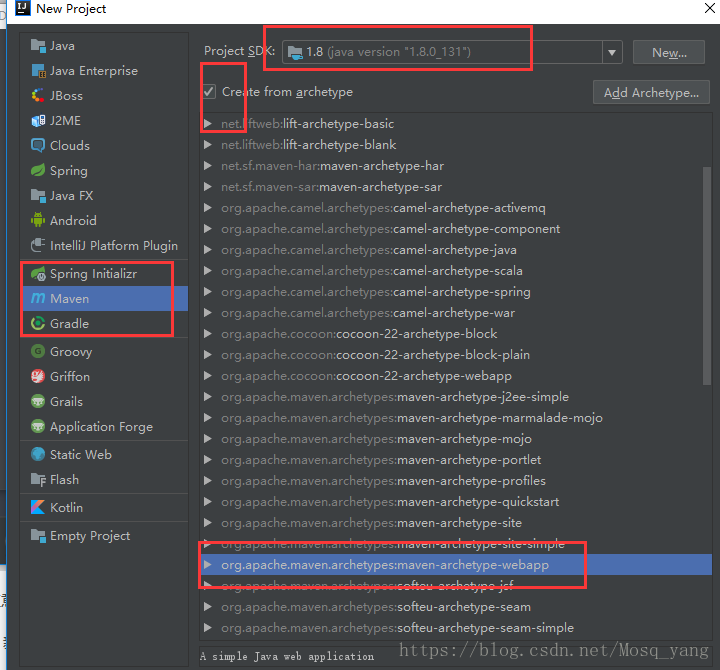Click the Application Forge icon
Viewport: 720px width, 670px height.
38,427
